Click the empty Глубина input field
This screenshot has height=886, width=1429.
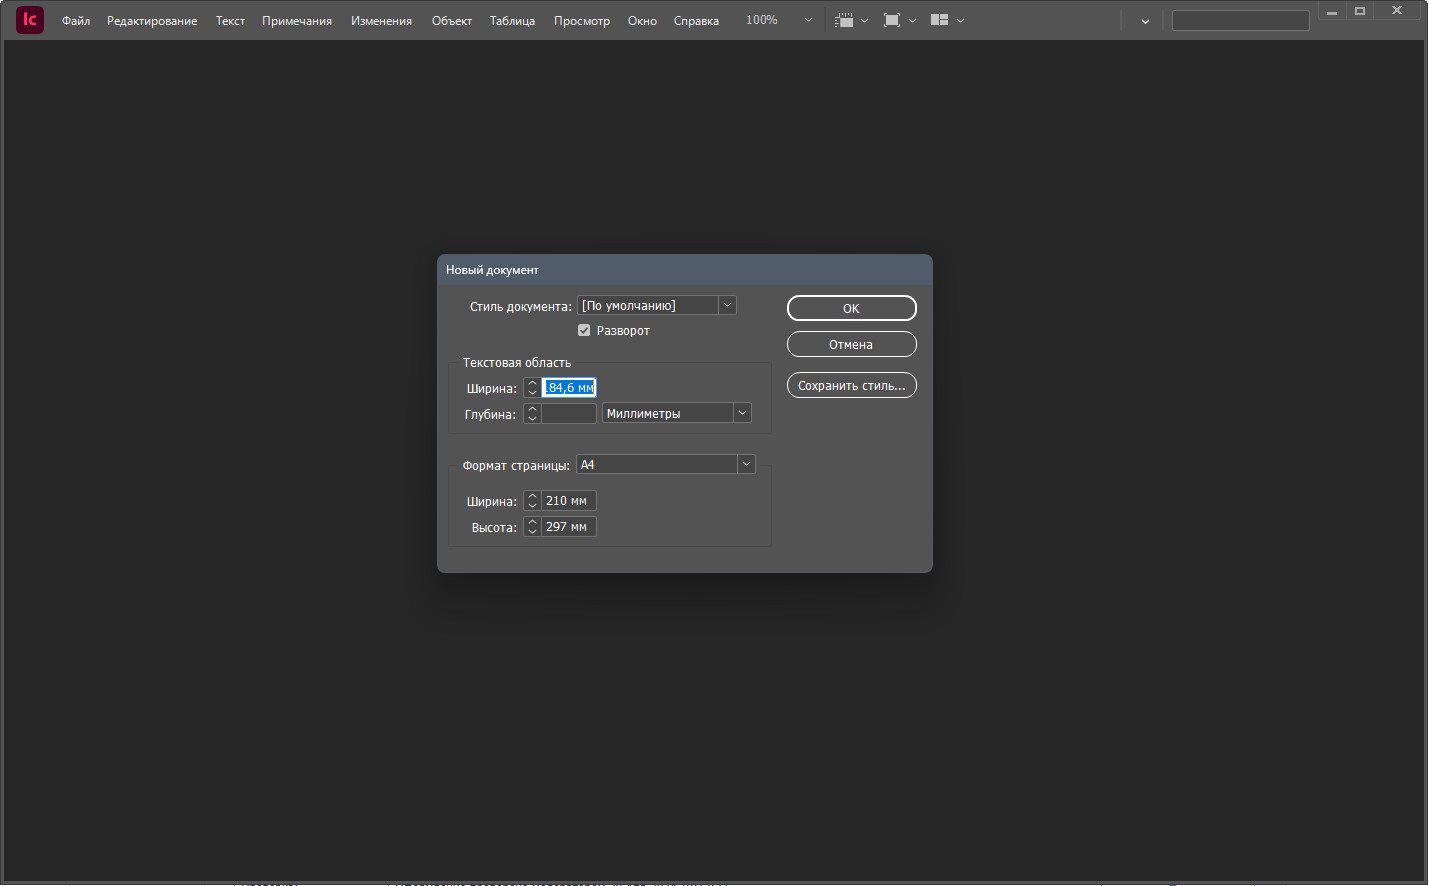[569, 413]
